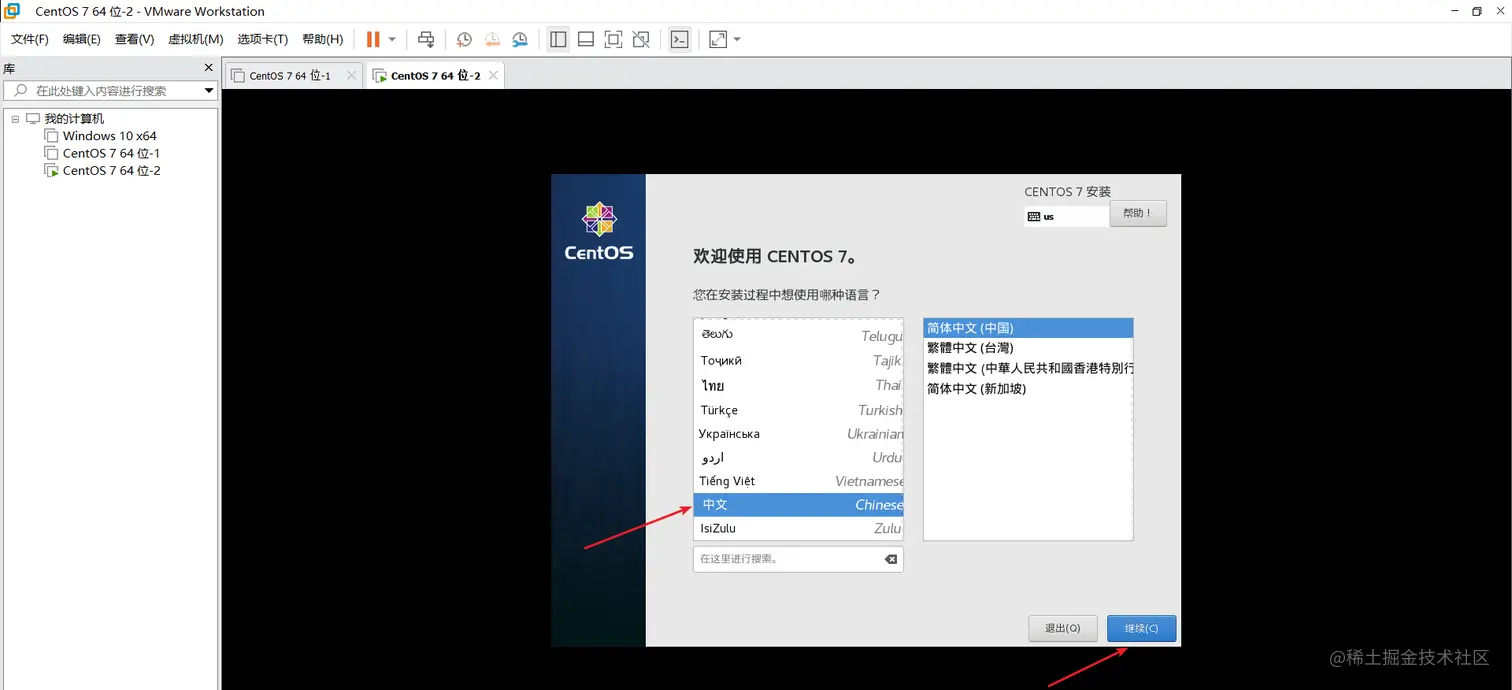Switch to Unity mode
The height and width of the screenshot is (690, 1512).
[x=642, y=39]
